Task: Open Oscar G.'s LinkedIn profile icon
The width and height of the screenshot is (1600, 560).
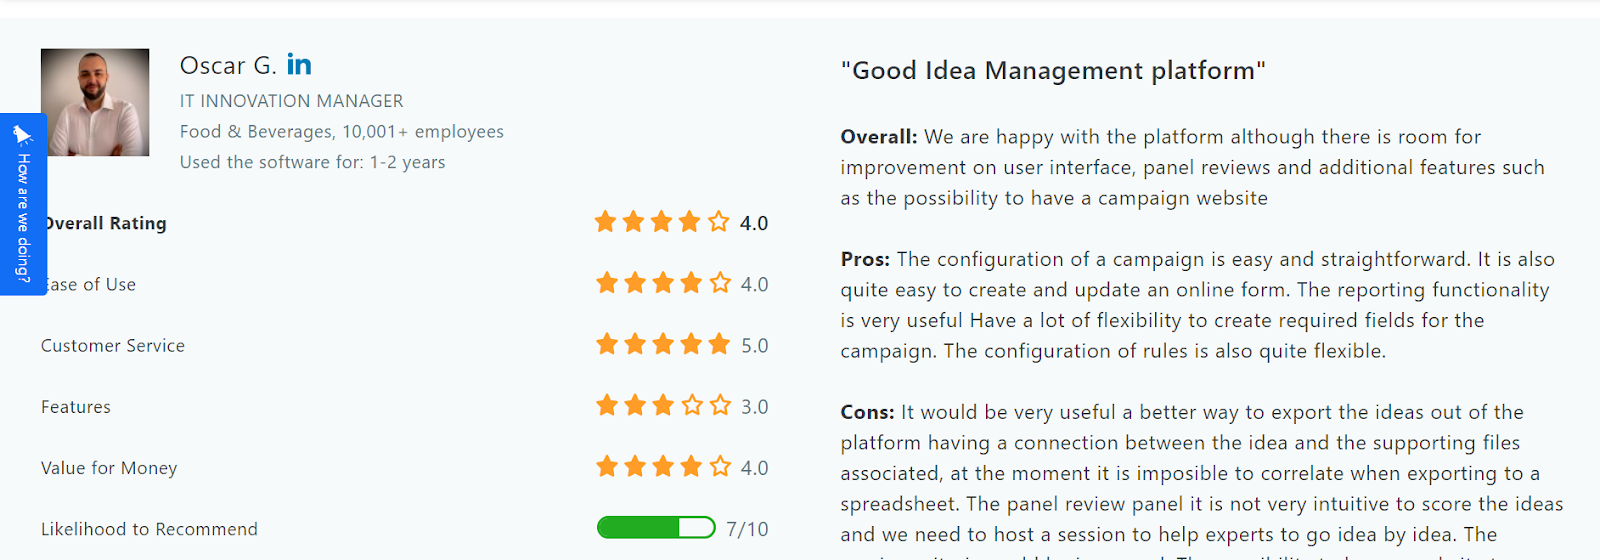Action: 299,65
